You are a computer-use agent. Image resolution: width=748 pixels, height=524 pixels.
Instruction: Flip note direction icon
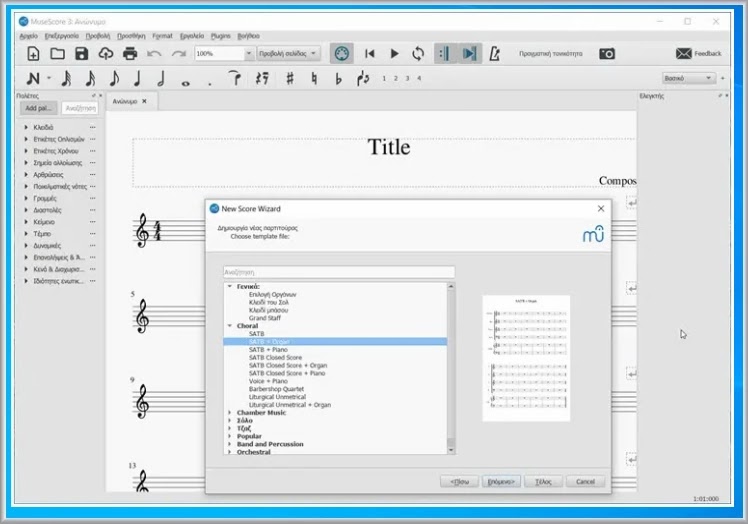(363, 78)
